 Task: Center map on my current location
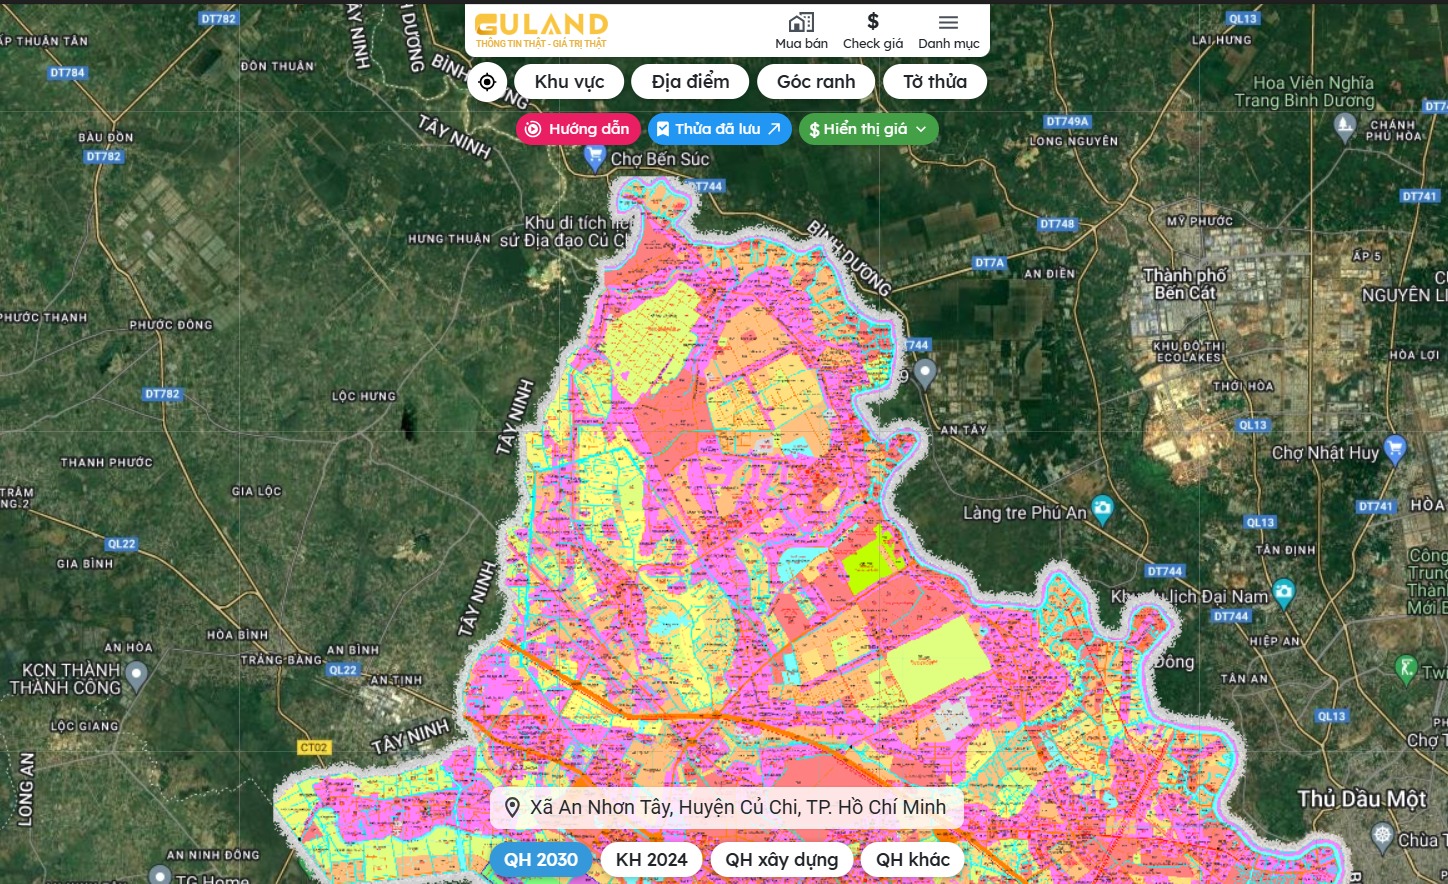487,82
